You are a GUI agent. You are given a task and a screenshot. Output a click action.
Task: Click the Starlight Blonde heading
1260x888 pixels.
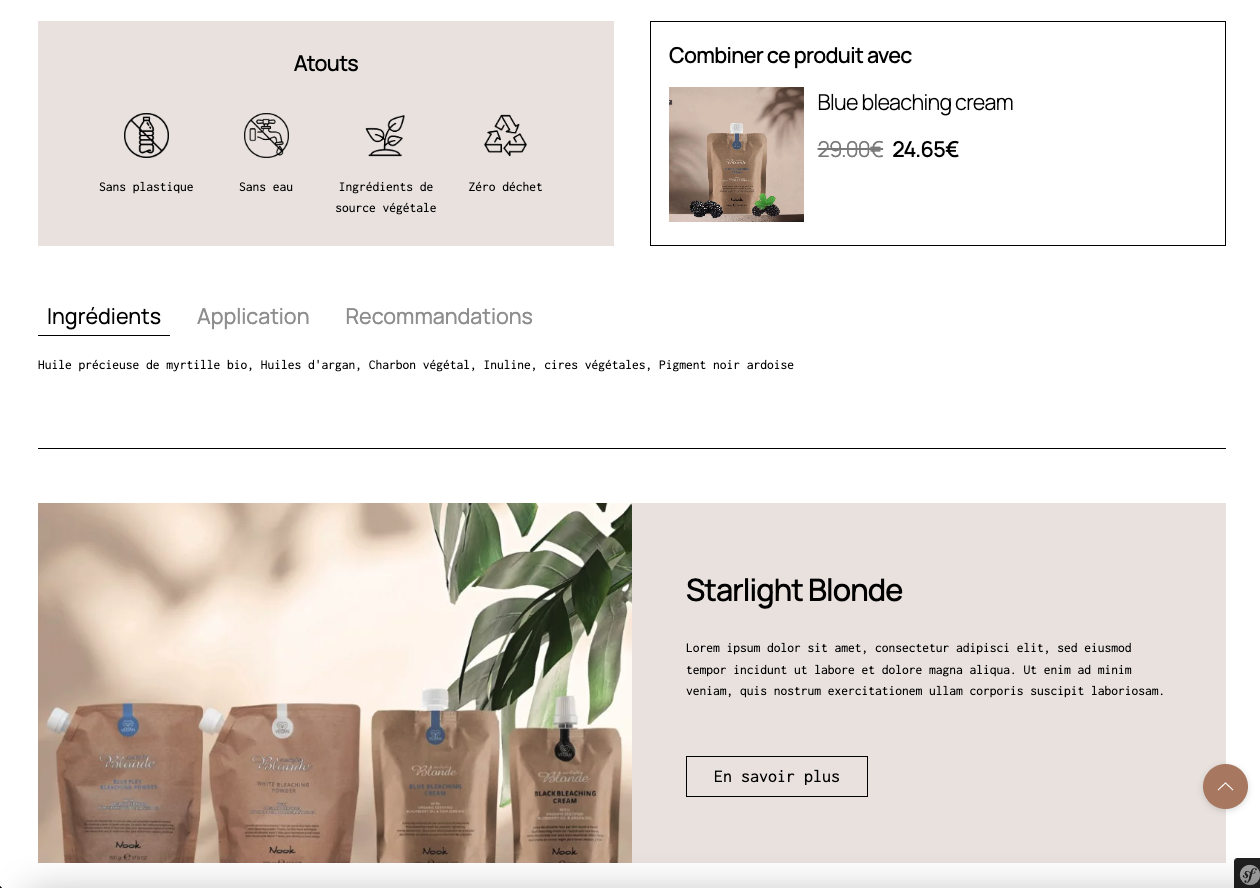pos(794,591)
